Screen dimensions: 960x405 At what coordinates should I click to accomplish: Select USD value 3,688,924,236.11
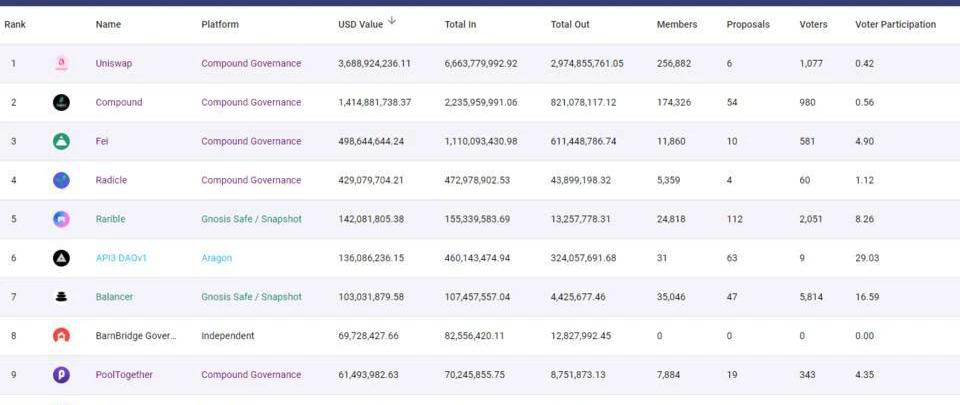(x=375, y=64)
